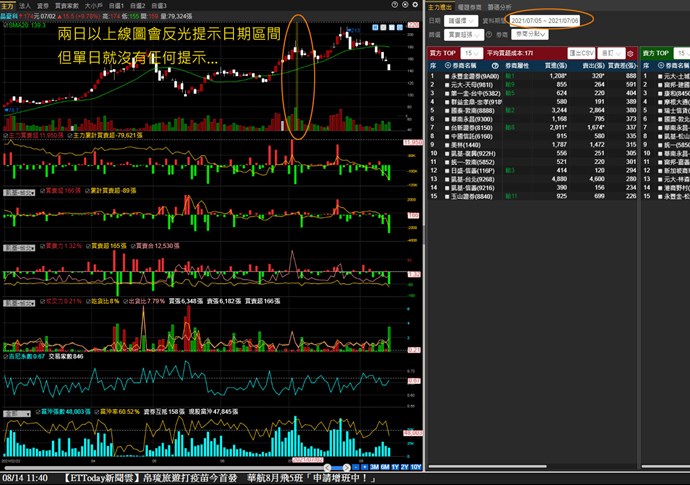The width and height of the screenshot is (690, 485).
Task: Tick the checkbox for 美林(1440)
Action: [445, 171]
